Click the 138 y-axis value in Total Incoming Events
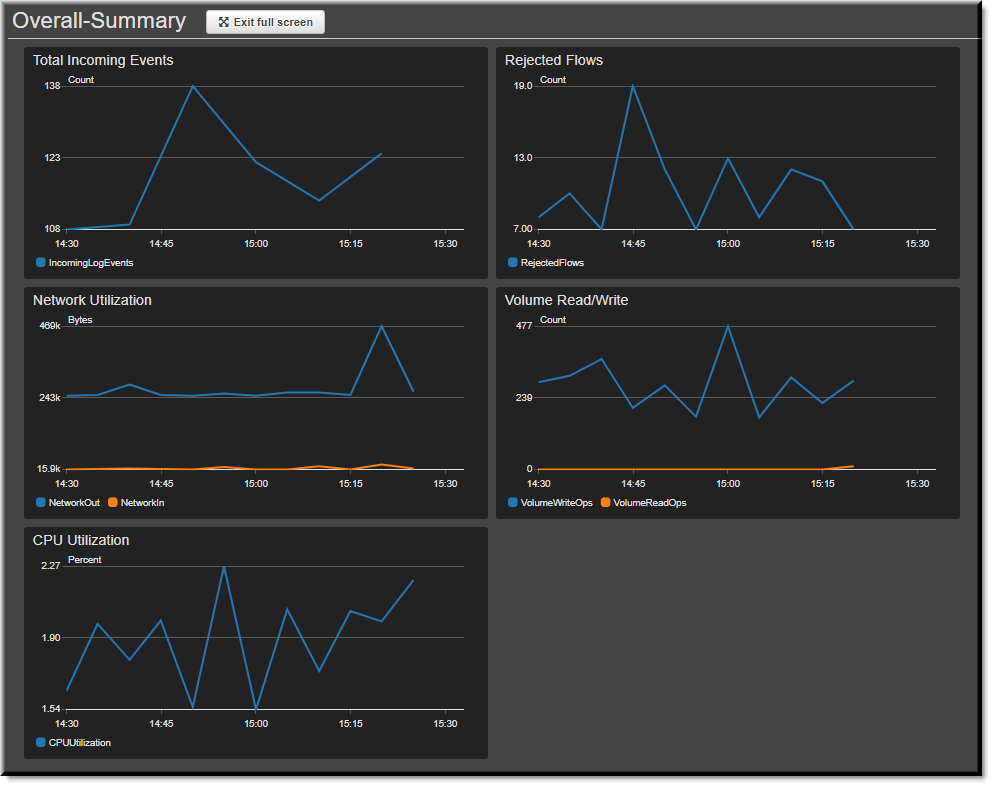 pos(52,86)
